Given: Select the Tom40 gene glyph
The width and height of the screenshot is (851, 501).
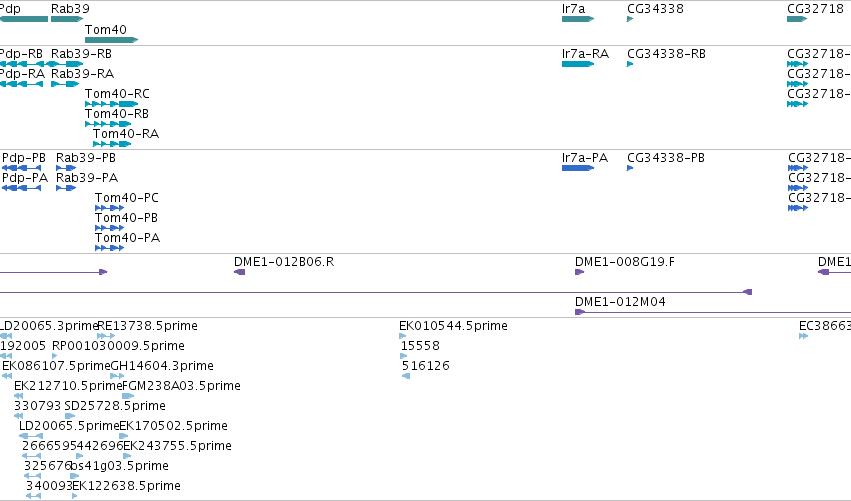Looking at the screenshot, I should click(x=111, y=40).
